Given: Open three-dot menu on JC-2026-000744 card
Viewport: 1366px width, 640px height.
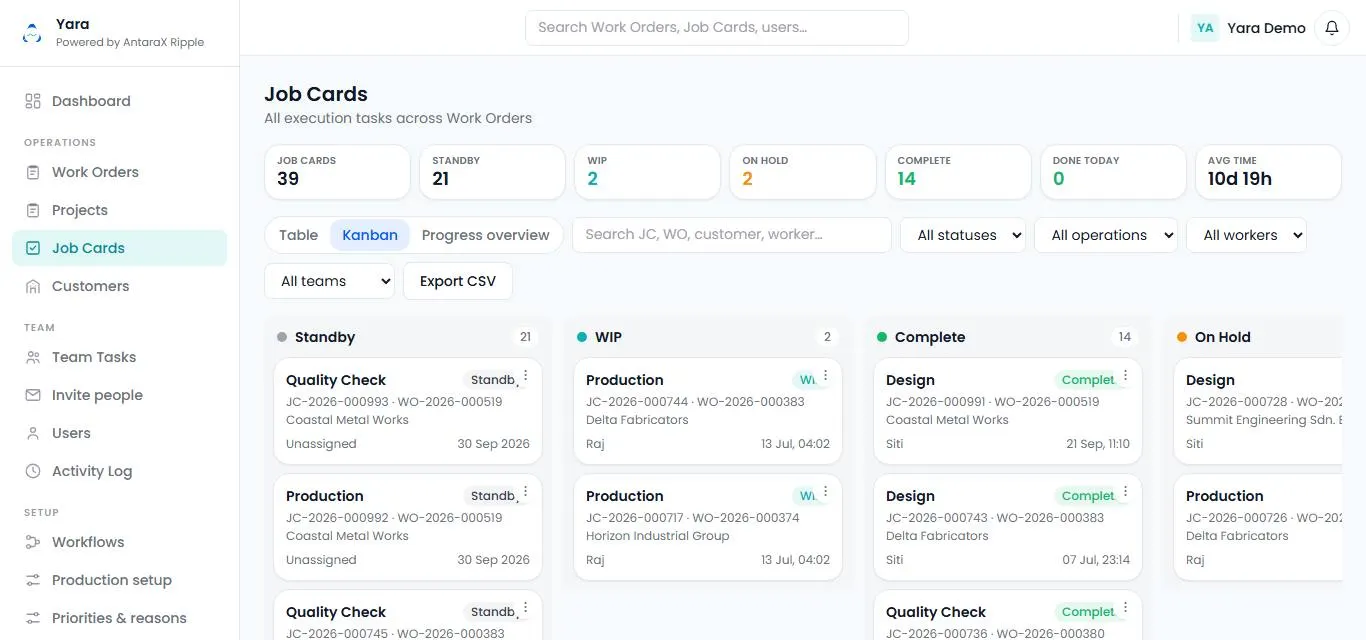Looking at the screenshot, I should [x=826, y=376].
